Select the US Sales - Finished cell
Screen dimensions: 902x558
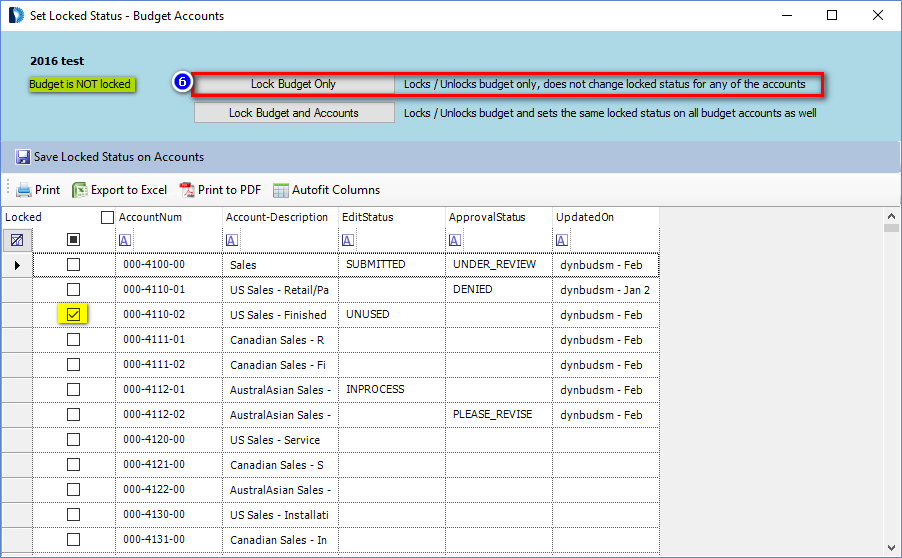(280, 314)
